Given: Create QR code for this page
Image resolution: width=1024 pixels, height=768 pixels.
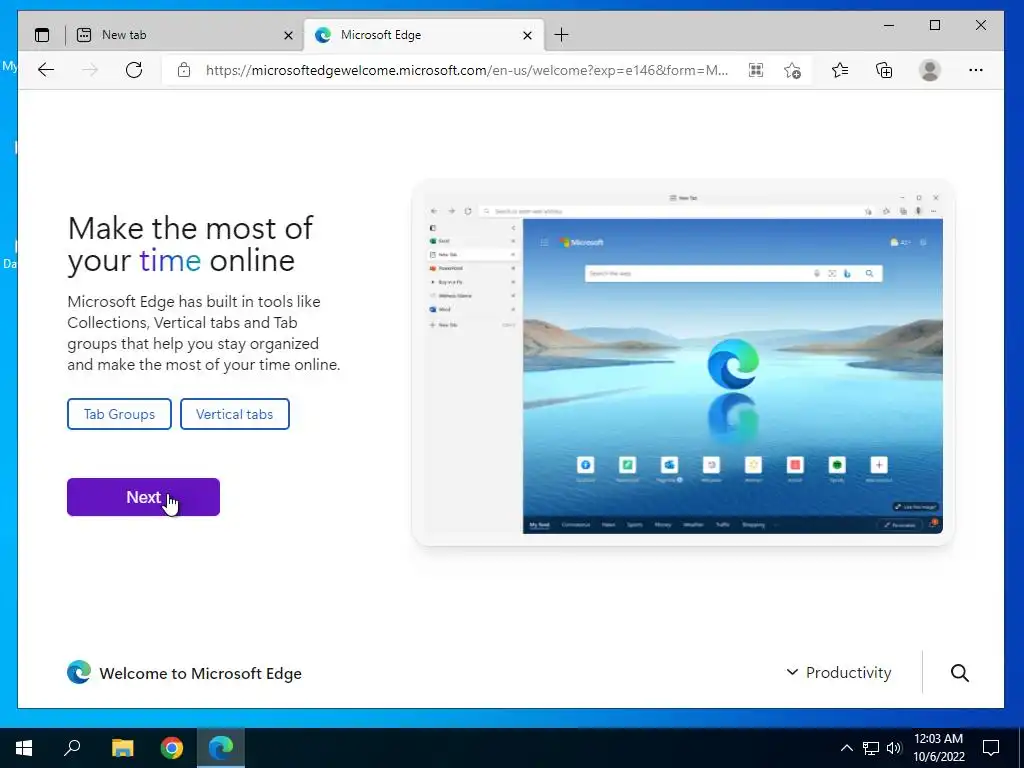Looking at the screenshot, I should [756, 70].
